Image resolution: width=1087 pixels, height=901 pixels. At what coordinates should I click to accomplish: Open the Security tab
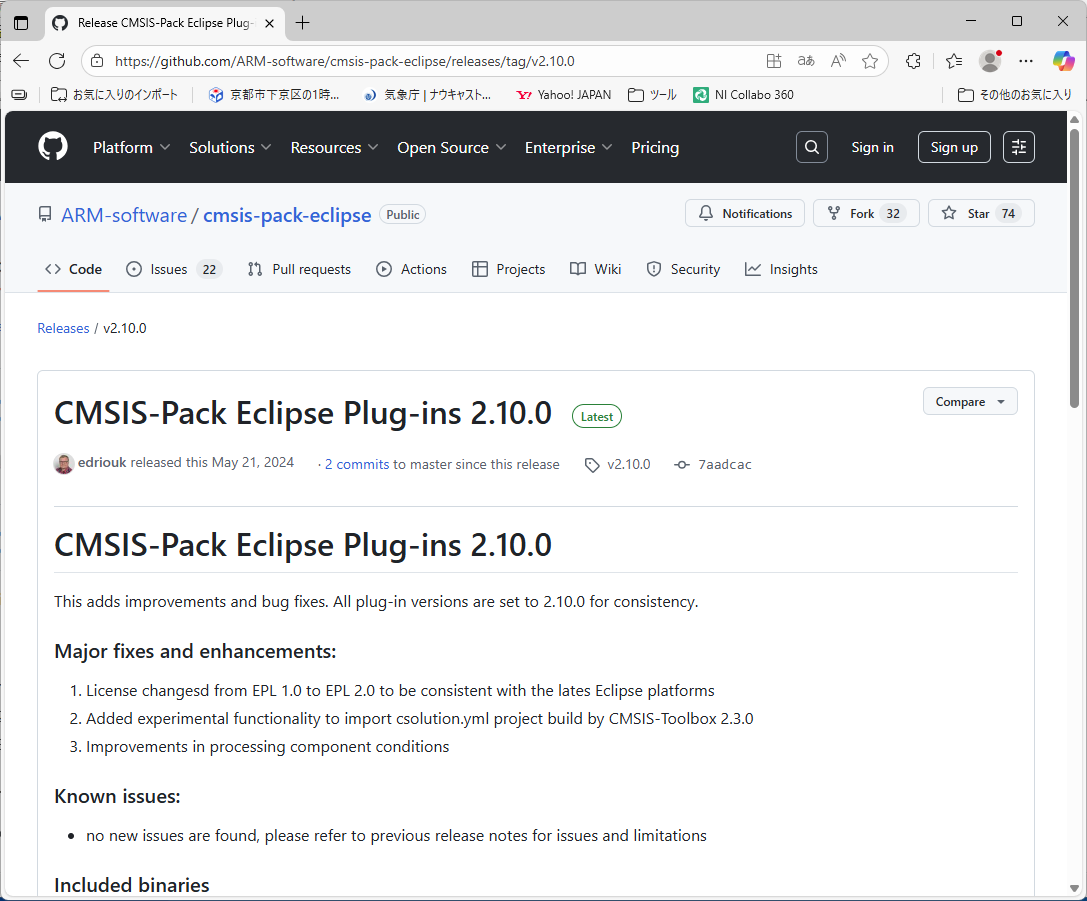point(684,269)
